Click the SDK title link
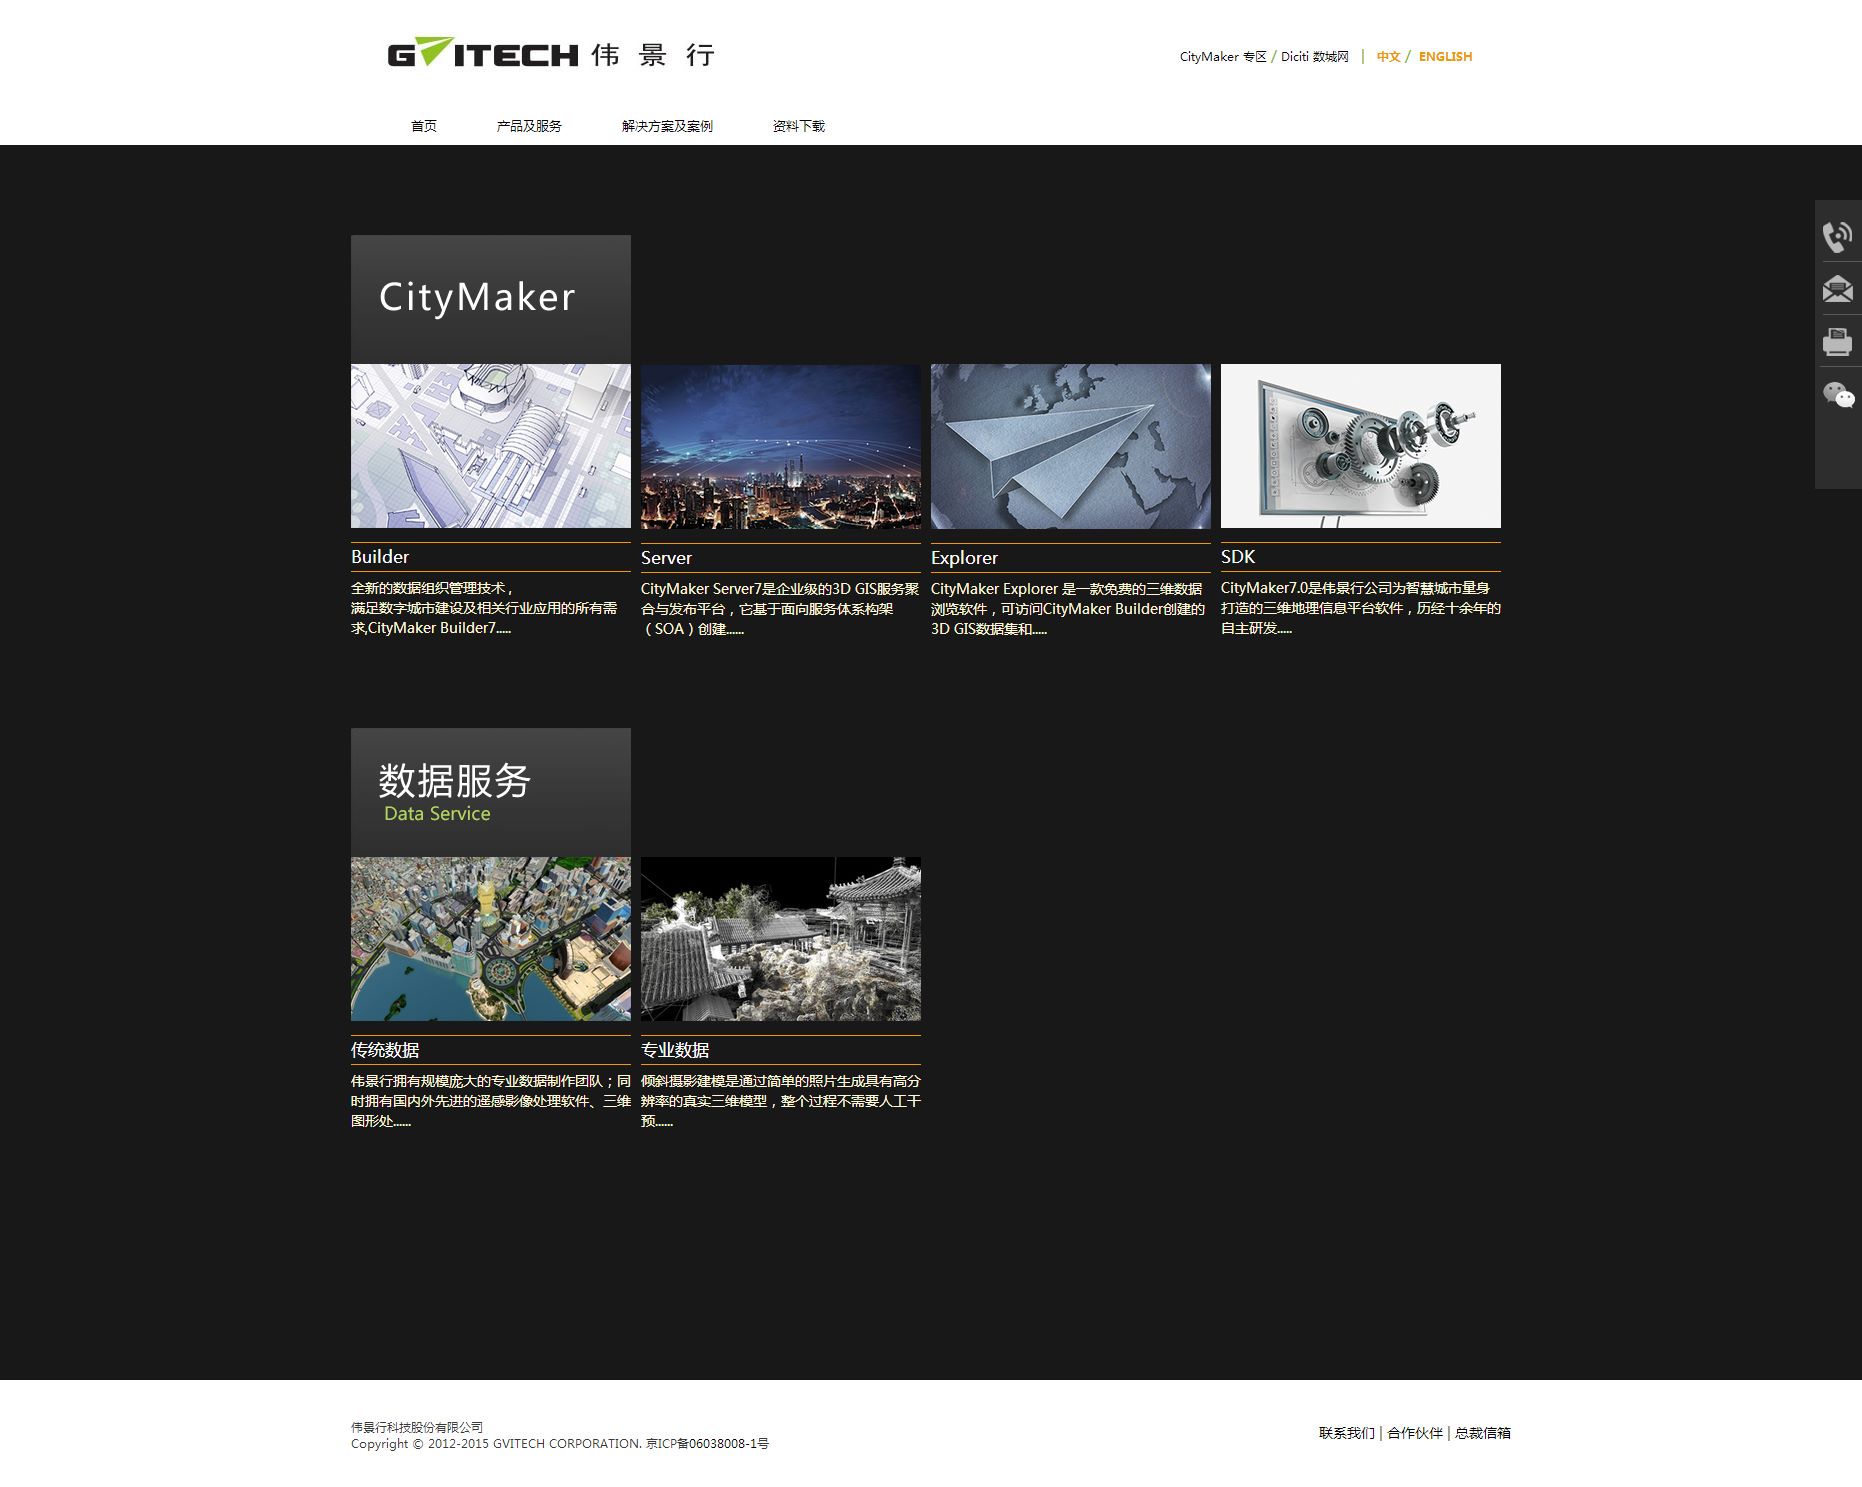Viewport: 1862px width, 1487px height. pyautogui.click(x=1238, y=557)
